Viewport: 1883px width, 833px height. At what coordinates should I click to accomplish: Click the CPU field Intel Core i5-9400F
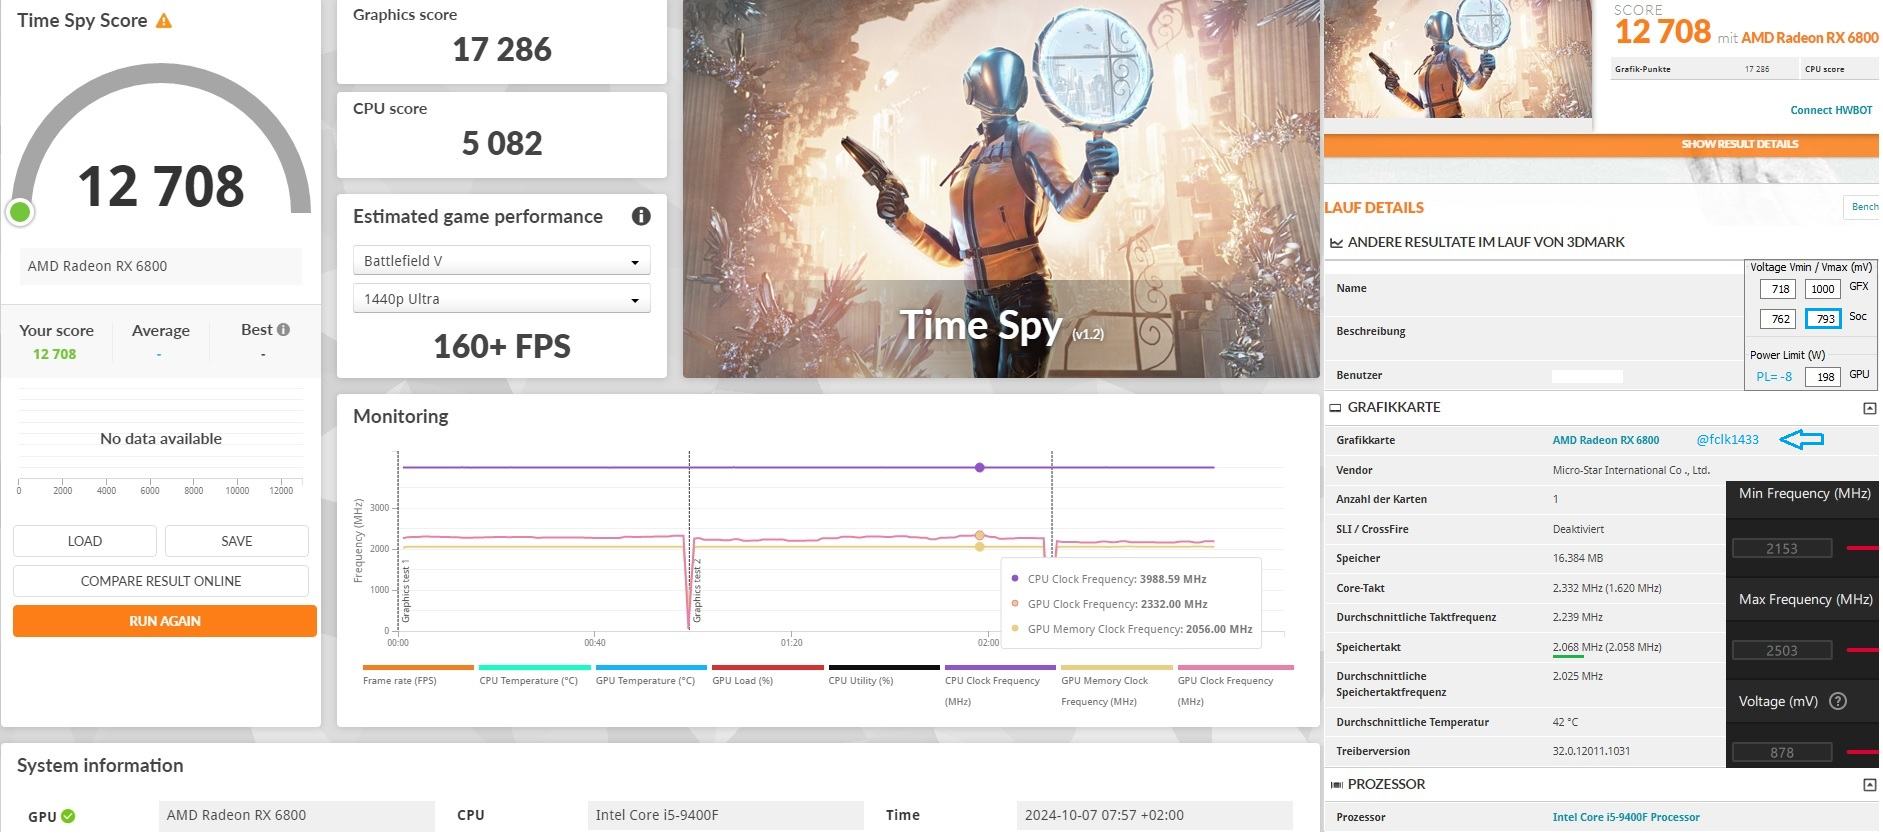(725, 815)
